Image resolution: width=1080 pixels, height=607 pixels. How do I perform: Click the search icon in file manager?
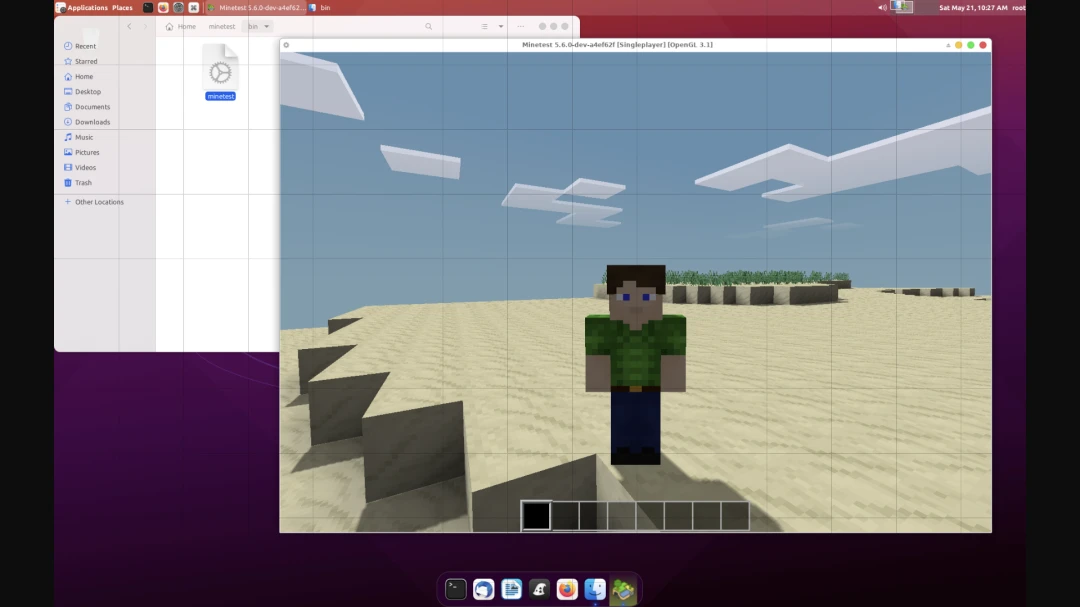[429, 27]
